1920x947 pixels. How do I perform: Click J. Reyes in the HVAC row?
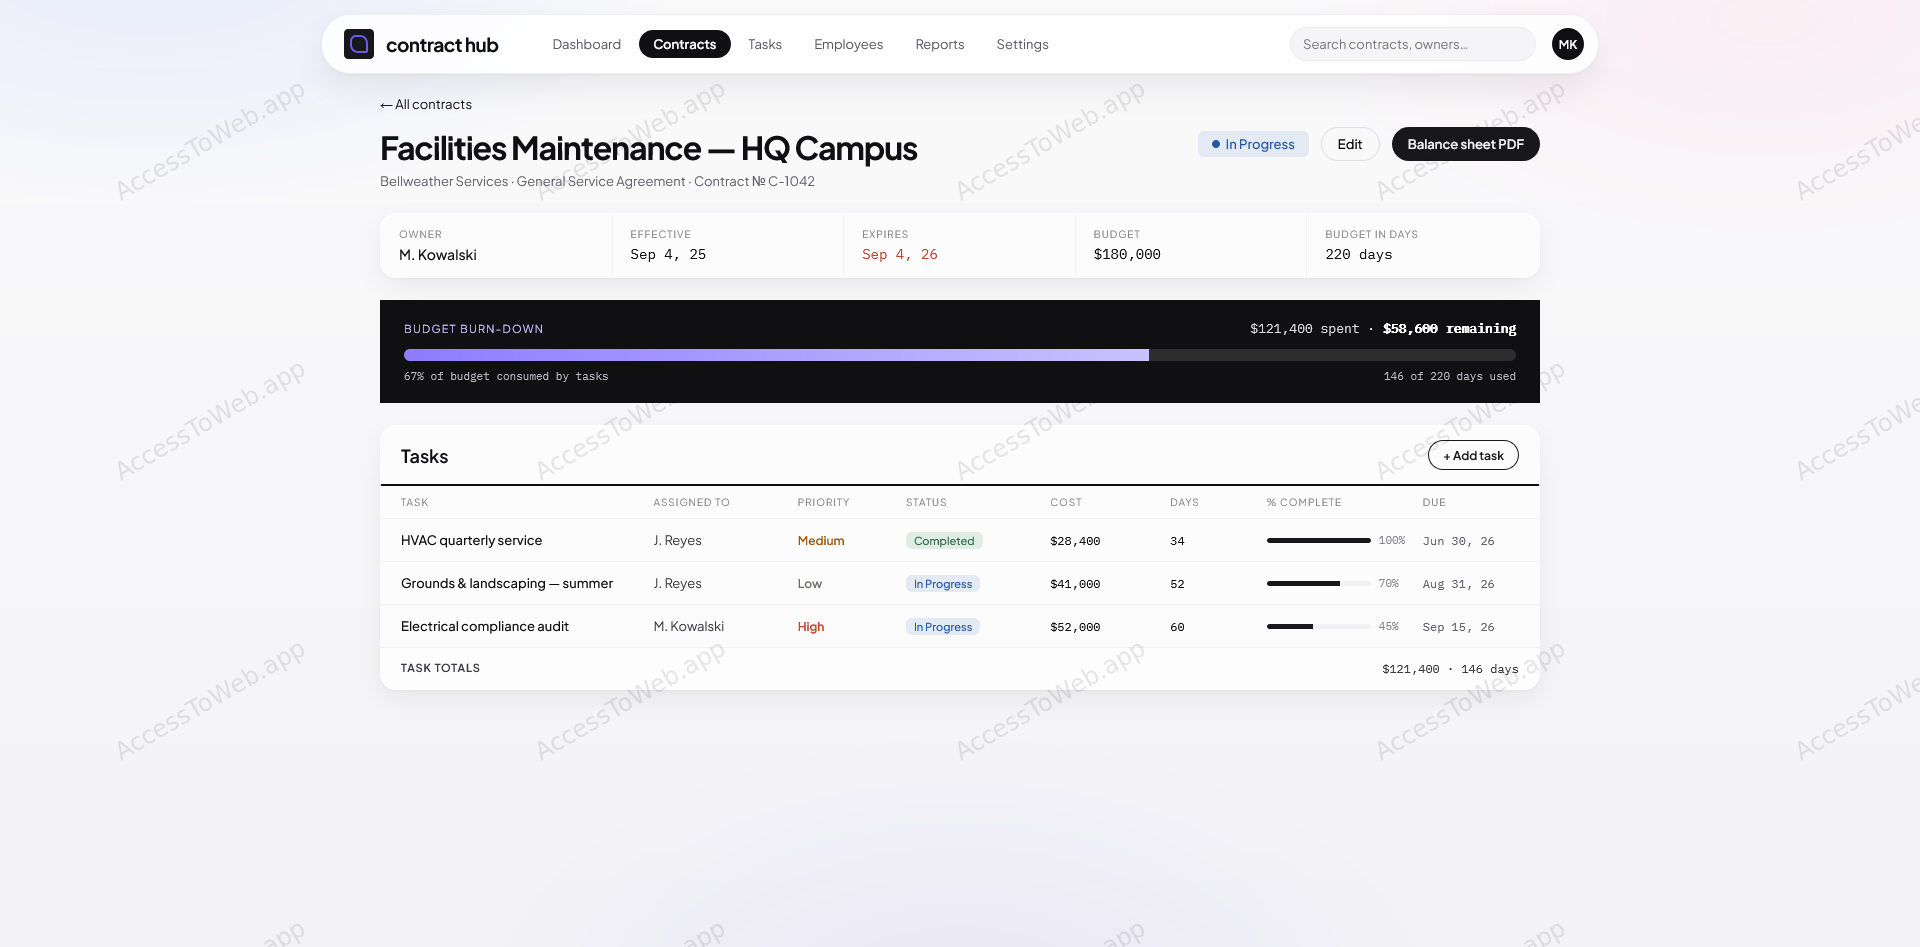tap(678, 540)
